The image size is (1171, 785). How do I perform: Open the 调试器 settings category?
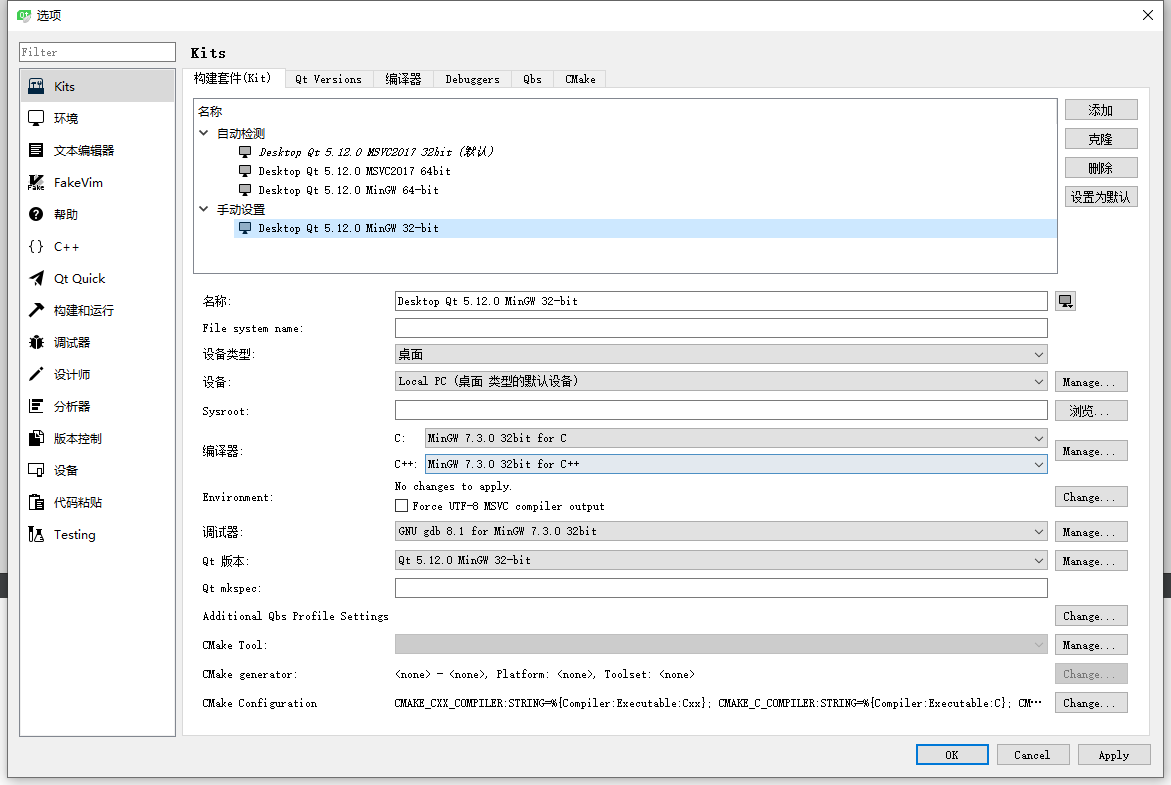(97, 342)
